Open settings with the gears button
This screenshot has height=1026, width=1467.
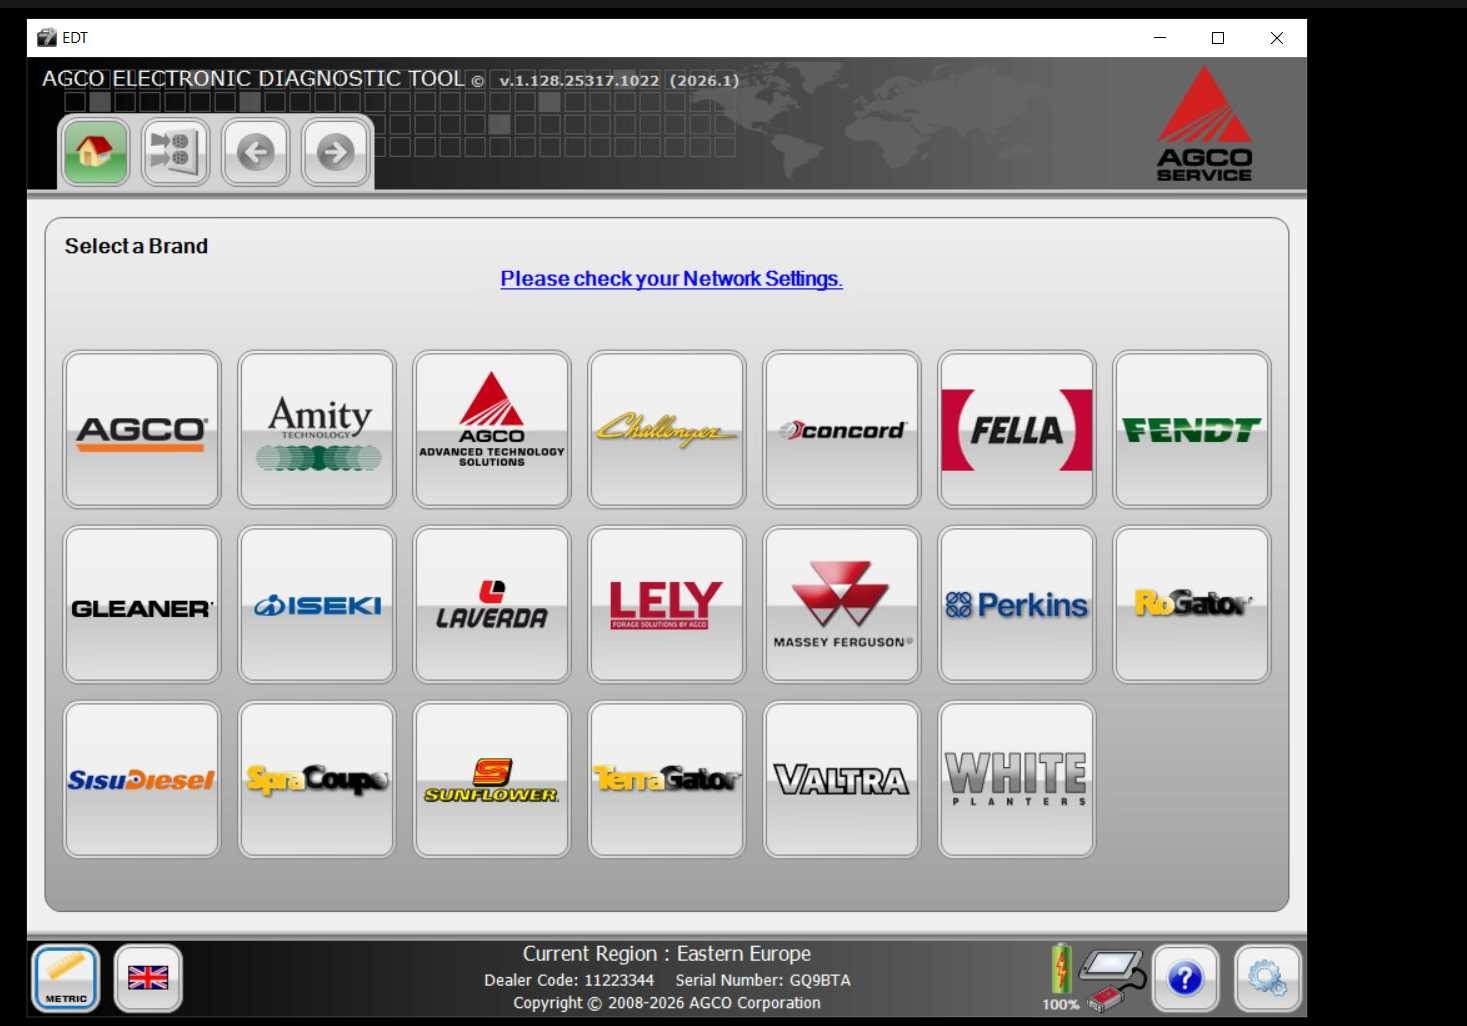[1268, 978]
